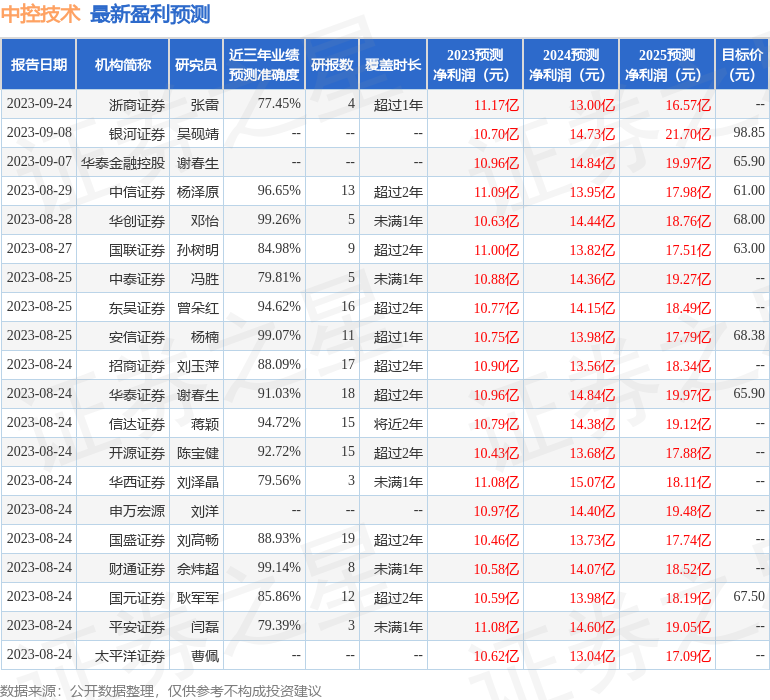Click accuracy value 77.45%
The height and width of the screenshot is (700, 770).
coord(279,104)
